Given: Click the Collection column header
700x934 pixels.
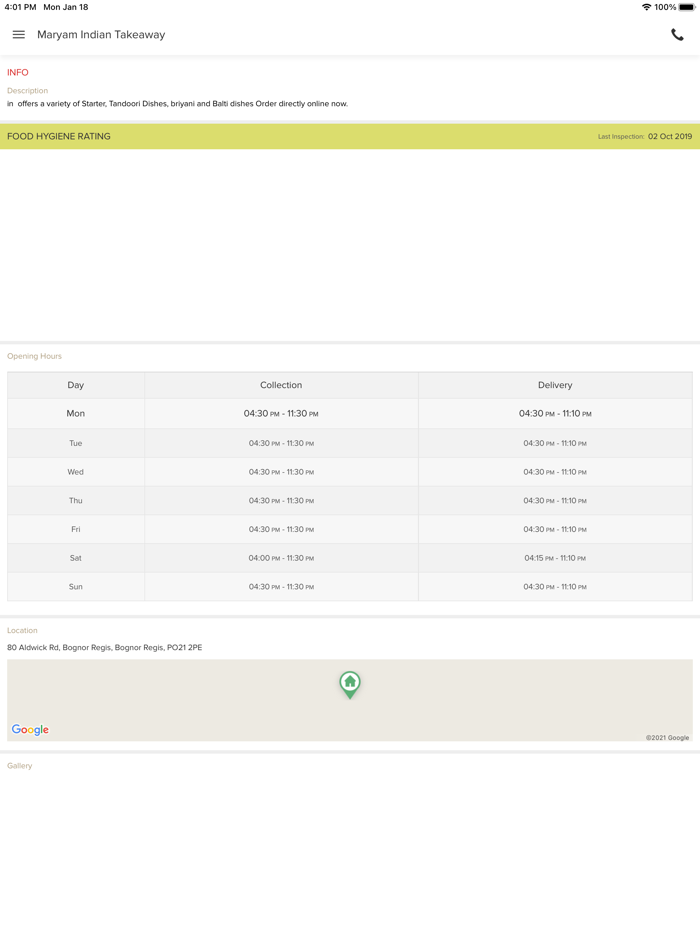Looking at the screenshot, I should pyautogui.click(x=281, y=385).
